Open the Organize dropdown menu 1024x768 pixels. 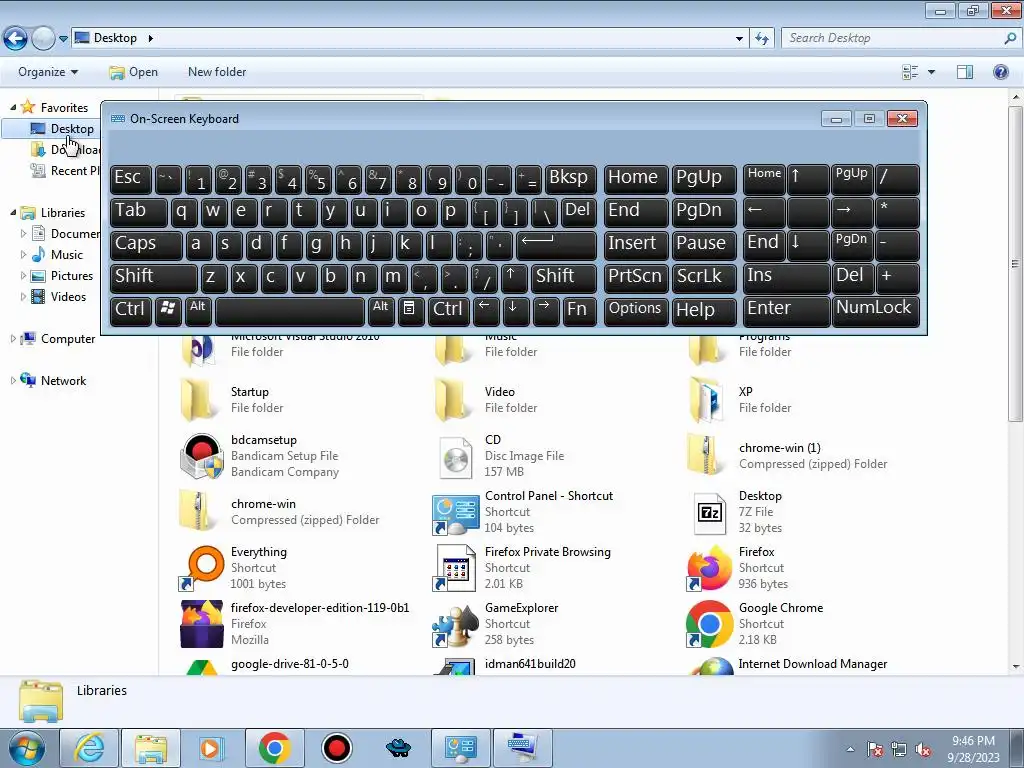tap(48, 72)
